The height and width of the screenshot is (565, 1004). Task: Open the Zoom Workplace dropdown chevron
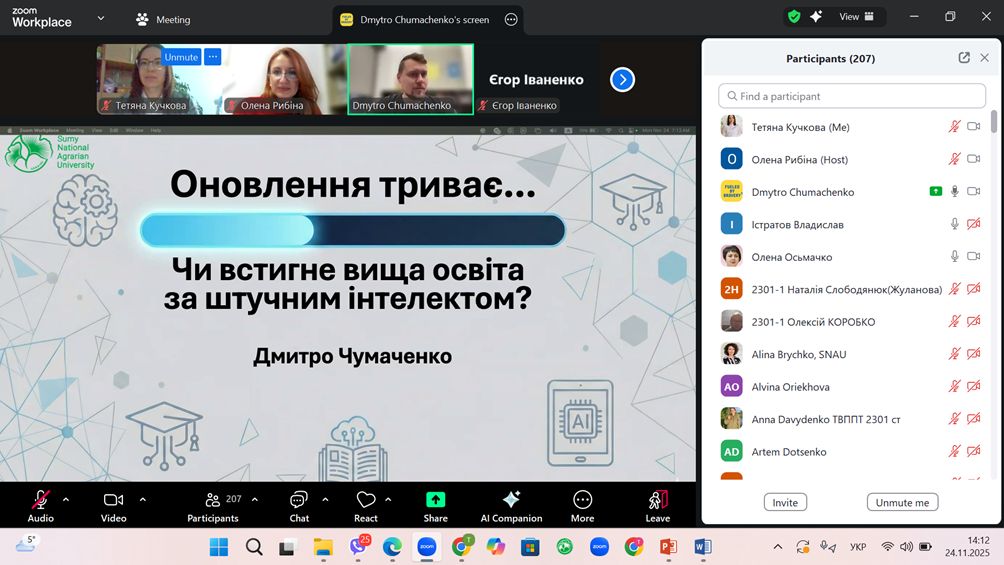pyautogui.click(x=100, y=18)
